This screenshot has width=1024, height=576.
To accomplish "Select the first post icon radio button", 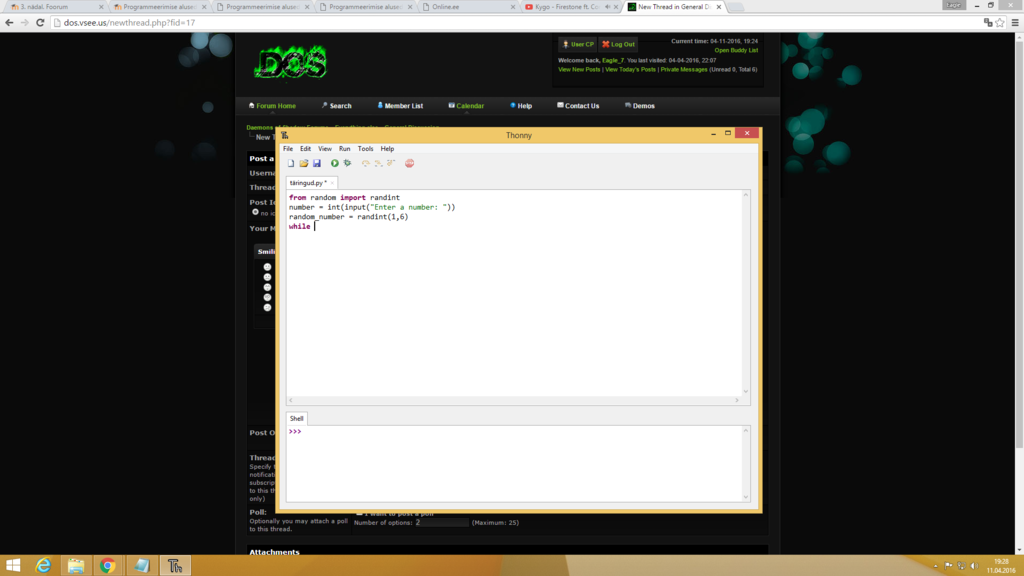I will pyautogui.click(x=255, y=212).
